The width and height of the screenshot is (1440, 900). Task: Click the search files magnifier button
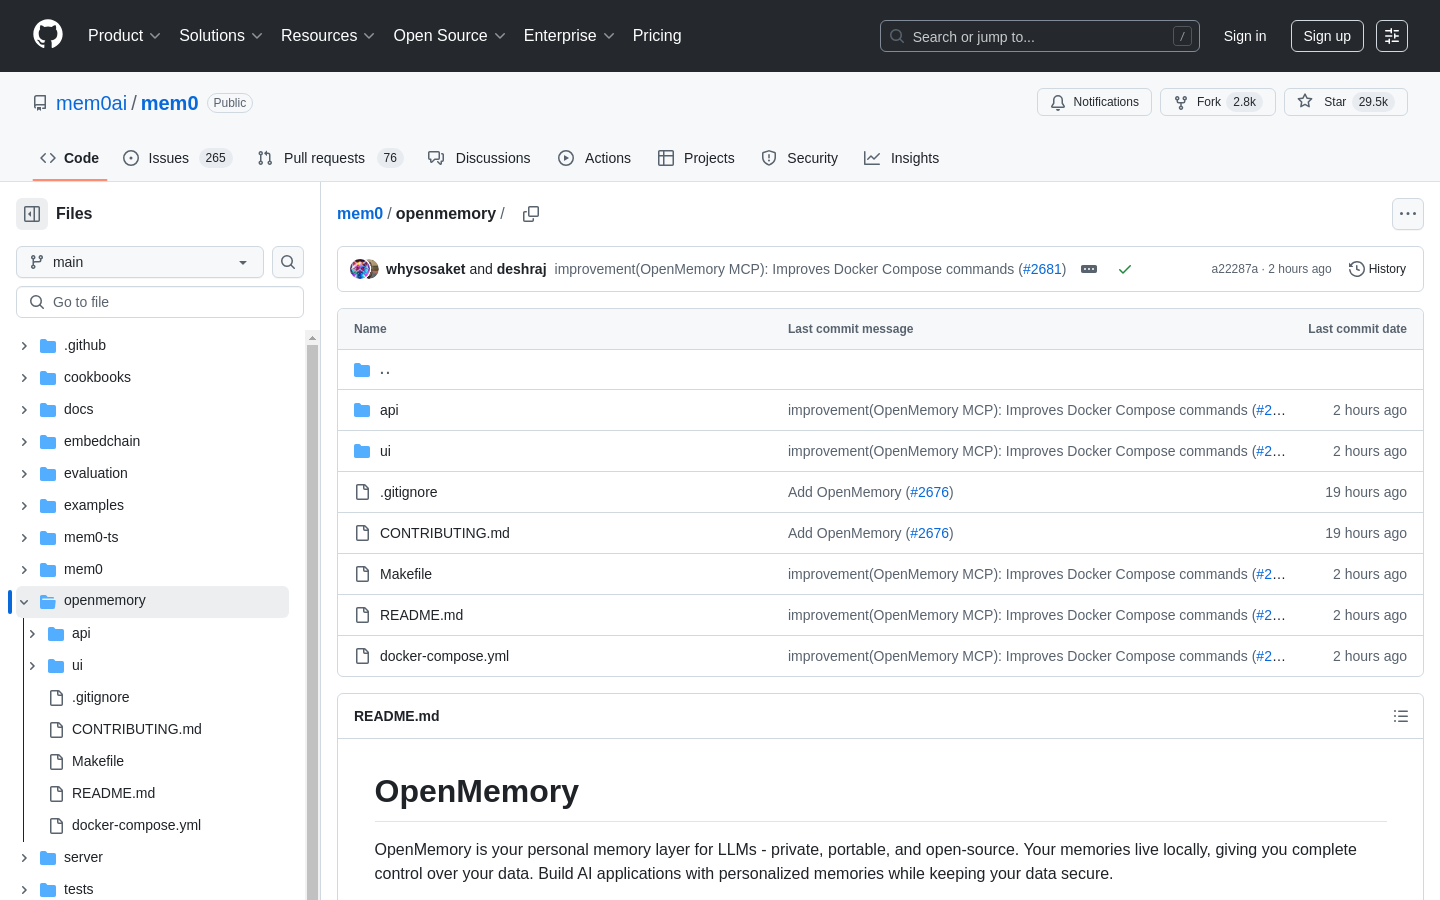(x=288, y=262)
